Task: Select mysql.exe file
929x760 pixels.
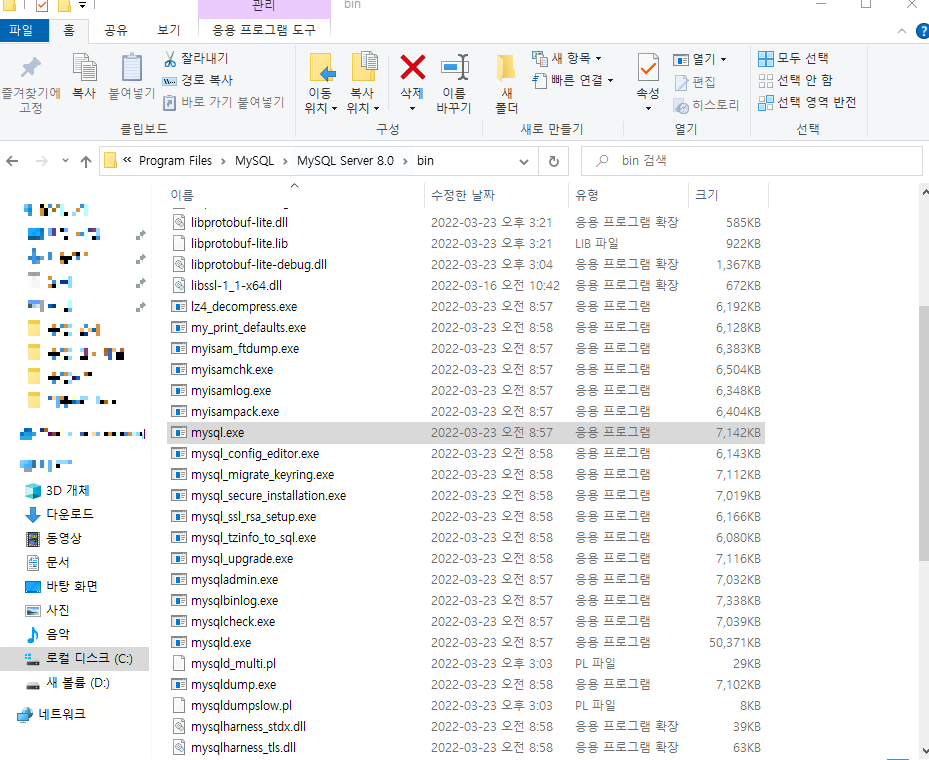Action: 466,433
